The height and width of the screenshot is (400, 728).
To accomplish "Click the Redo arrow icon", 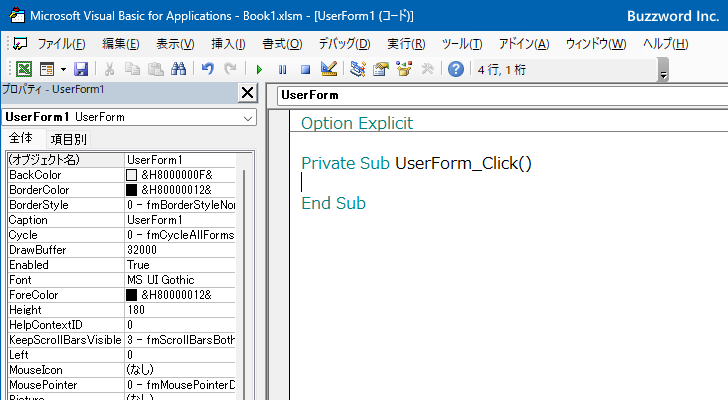I will pyautogui.click(x=230, y=69).
